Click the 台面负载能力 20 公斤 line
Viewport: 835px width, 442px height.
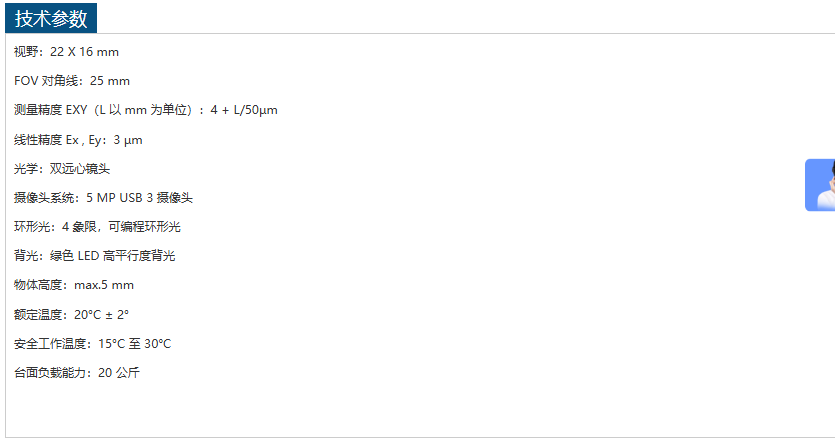77,373
